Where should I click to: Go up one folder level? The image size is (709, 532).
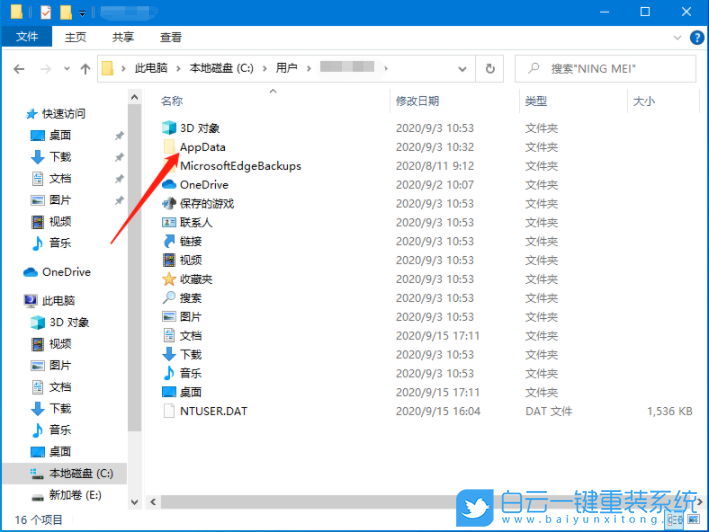click(85, 69)
